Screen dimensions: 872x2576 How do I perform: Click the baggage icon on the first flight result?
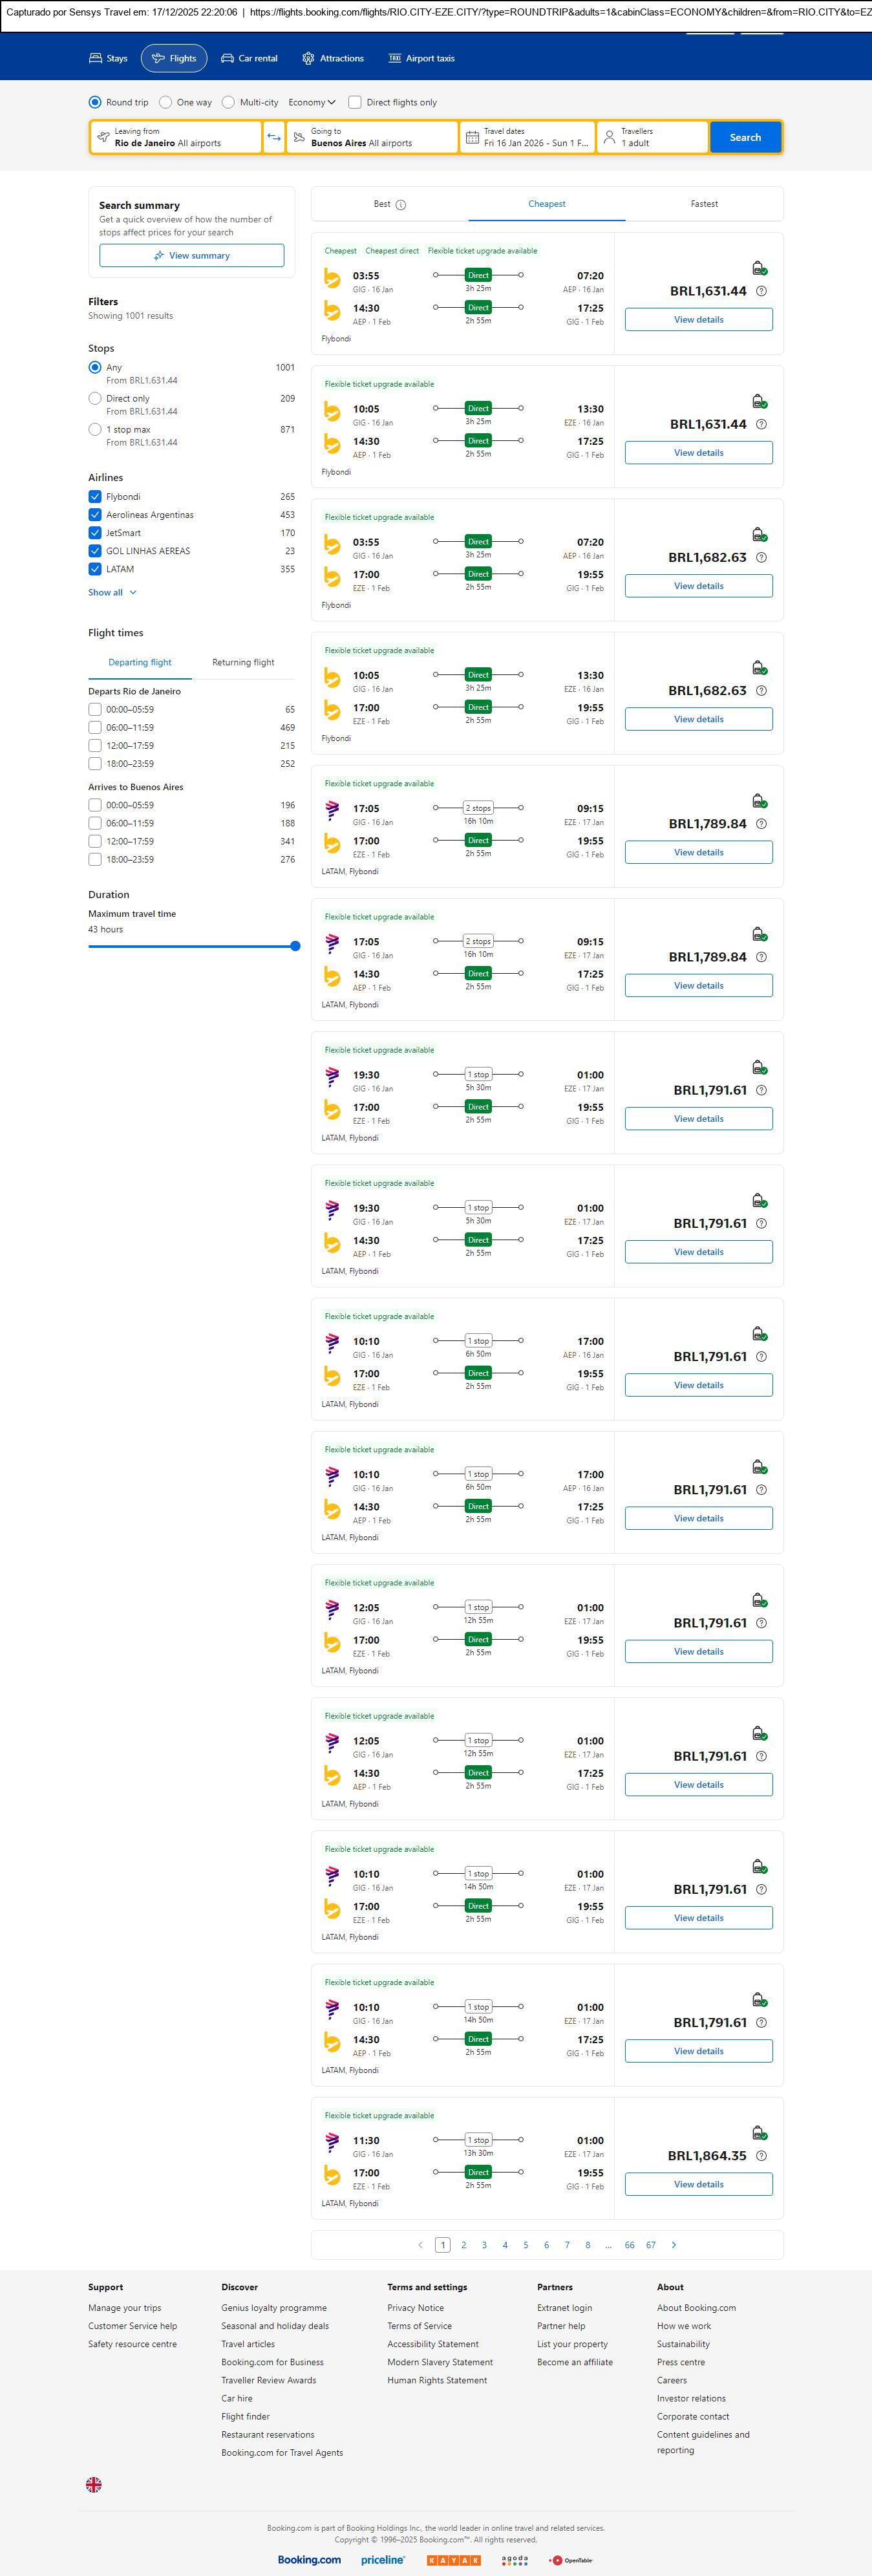click(759, 268)
